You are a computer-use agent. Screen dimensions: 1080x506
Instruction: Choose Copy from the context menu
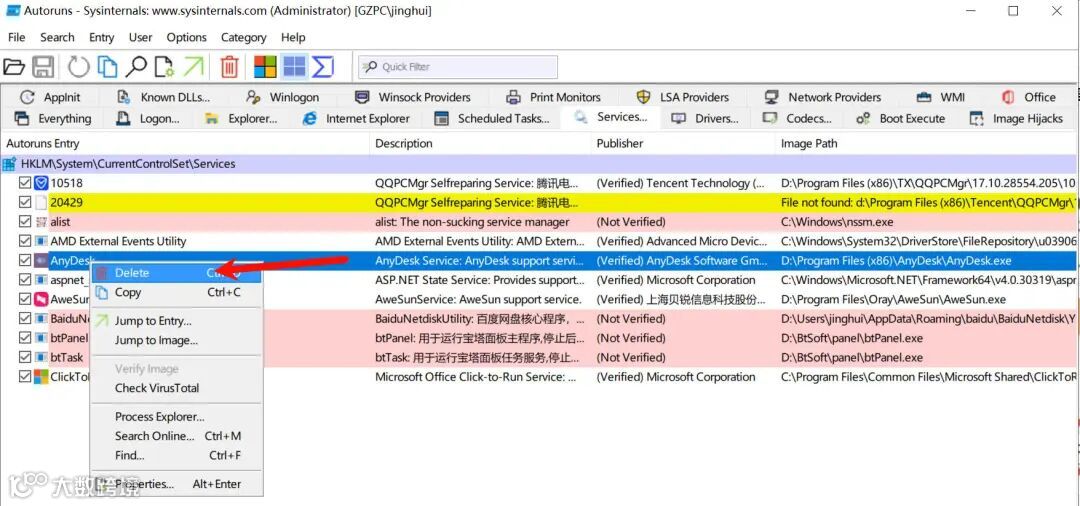(176, 292)
